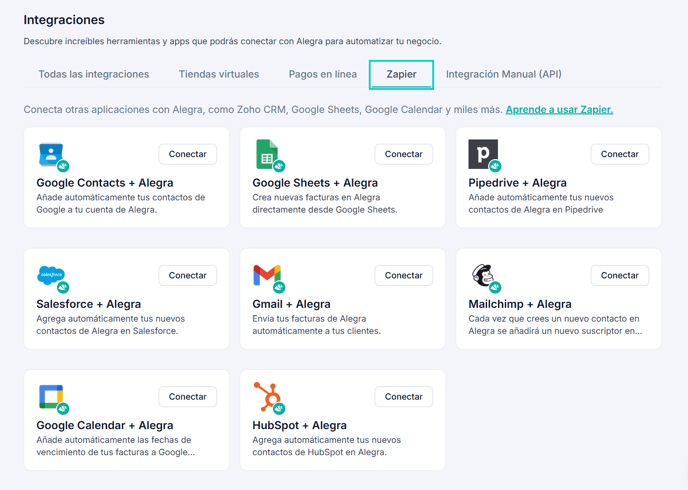
Task: Hit Conectar on the Google Sheets card
Action: pos(404,154)
